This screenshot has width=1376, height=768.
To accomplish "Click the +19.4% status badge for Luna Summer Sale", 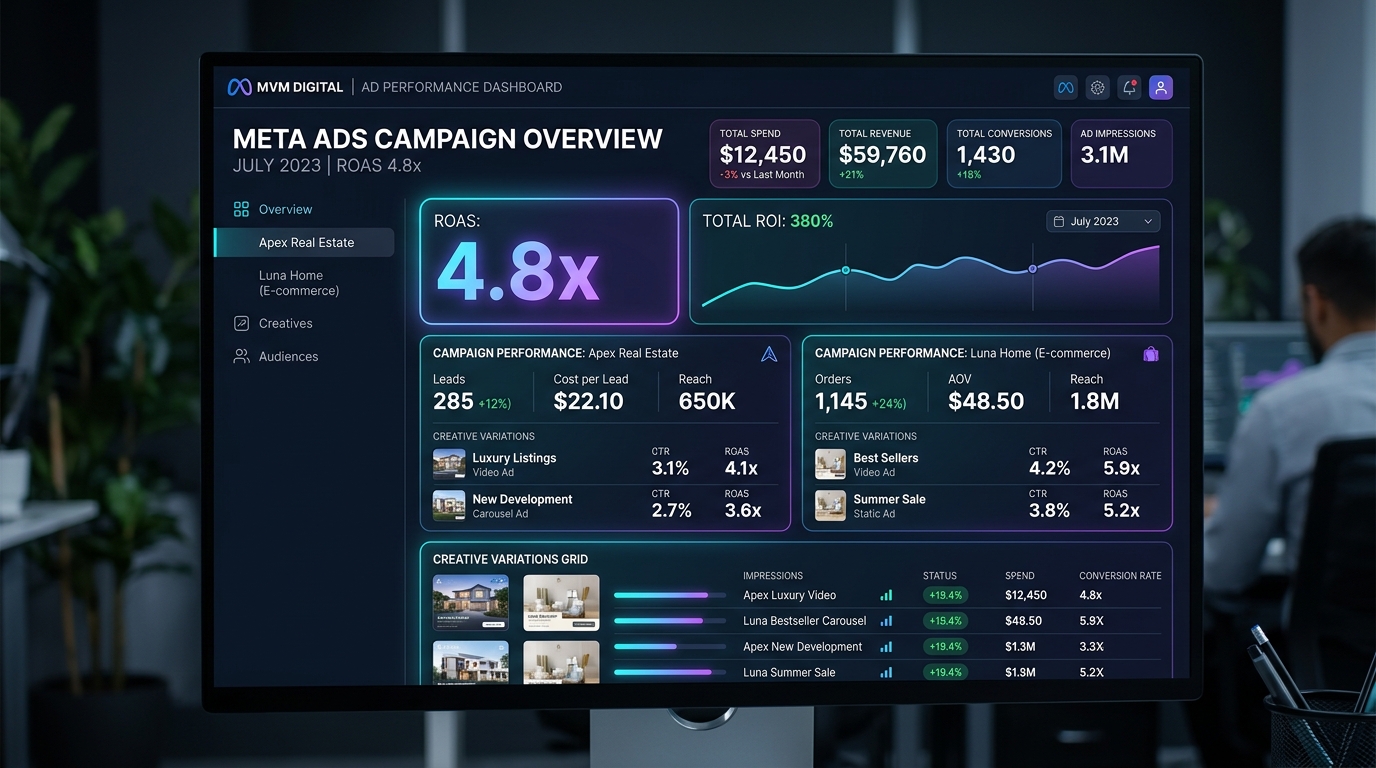I will point(946,672).
